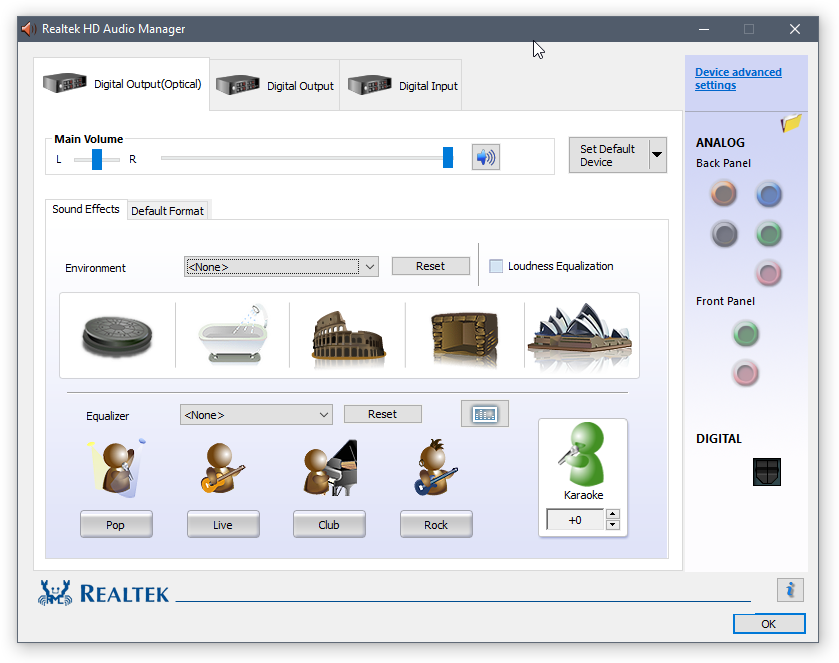The height and width of the screenshot is (663, 839).
Task: Click the digital optical connector icon
Action: point(767,471)
